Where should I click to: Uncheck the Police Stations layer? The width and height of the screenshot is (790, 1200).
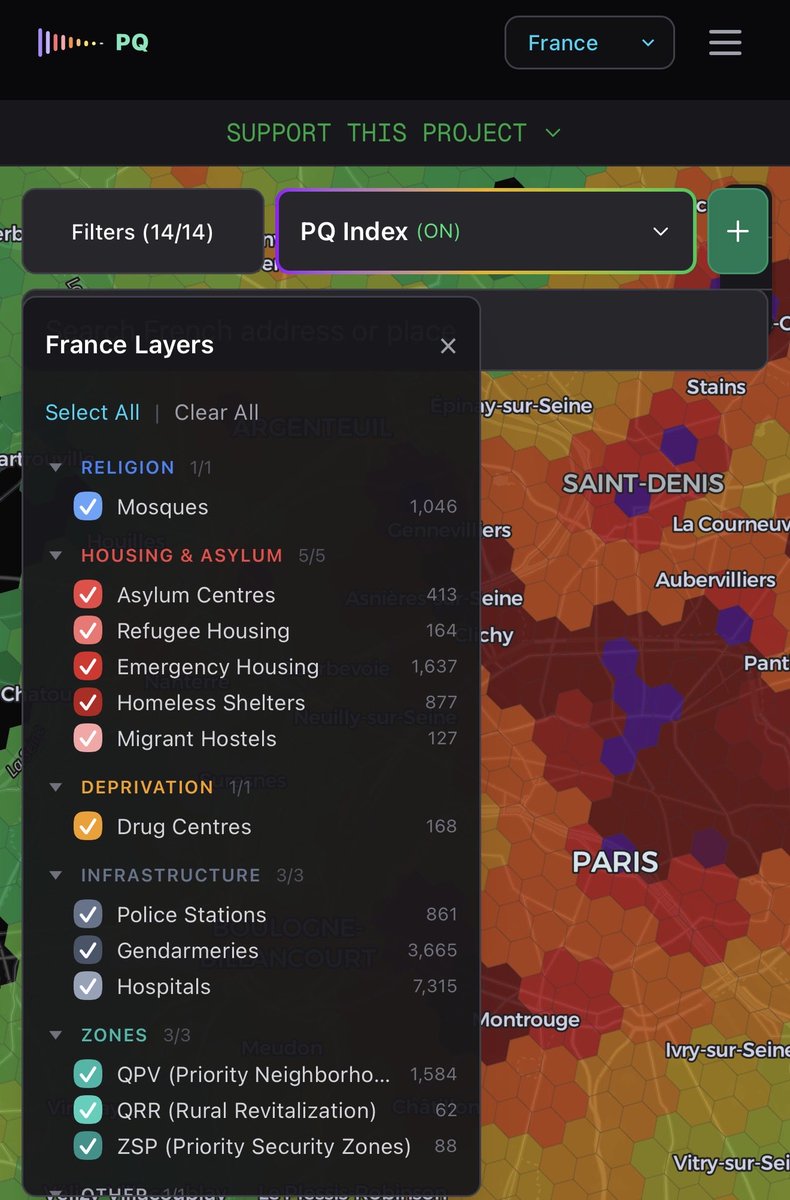[x=88, y=915]
